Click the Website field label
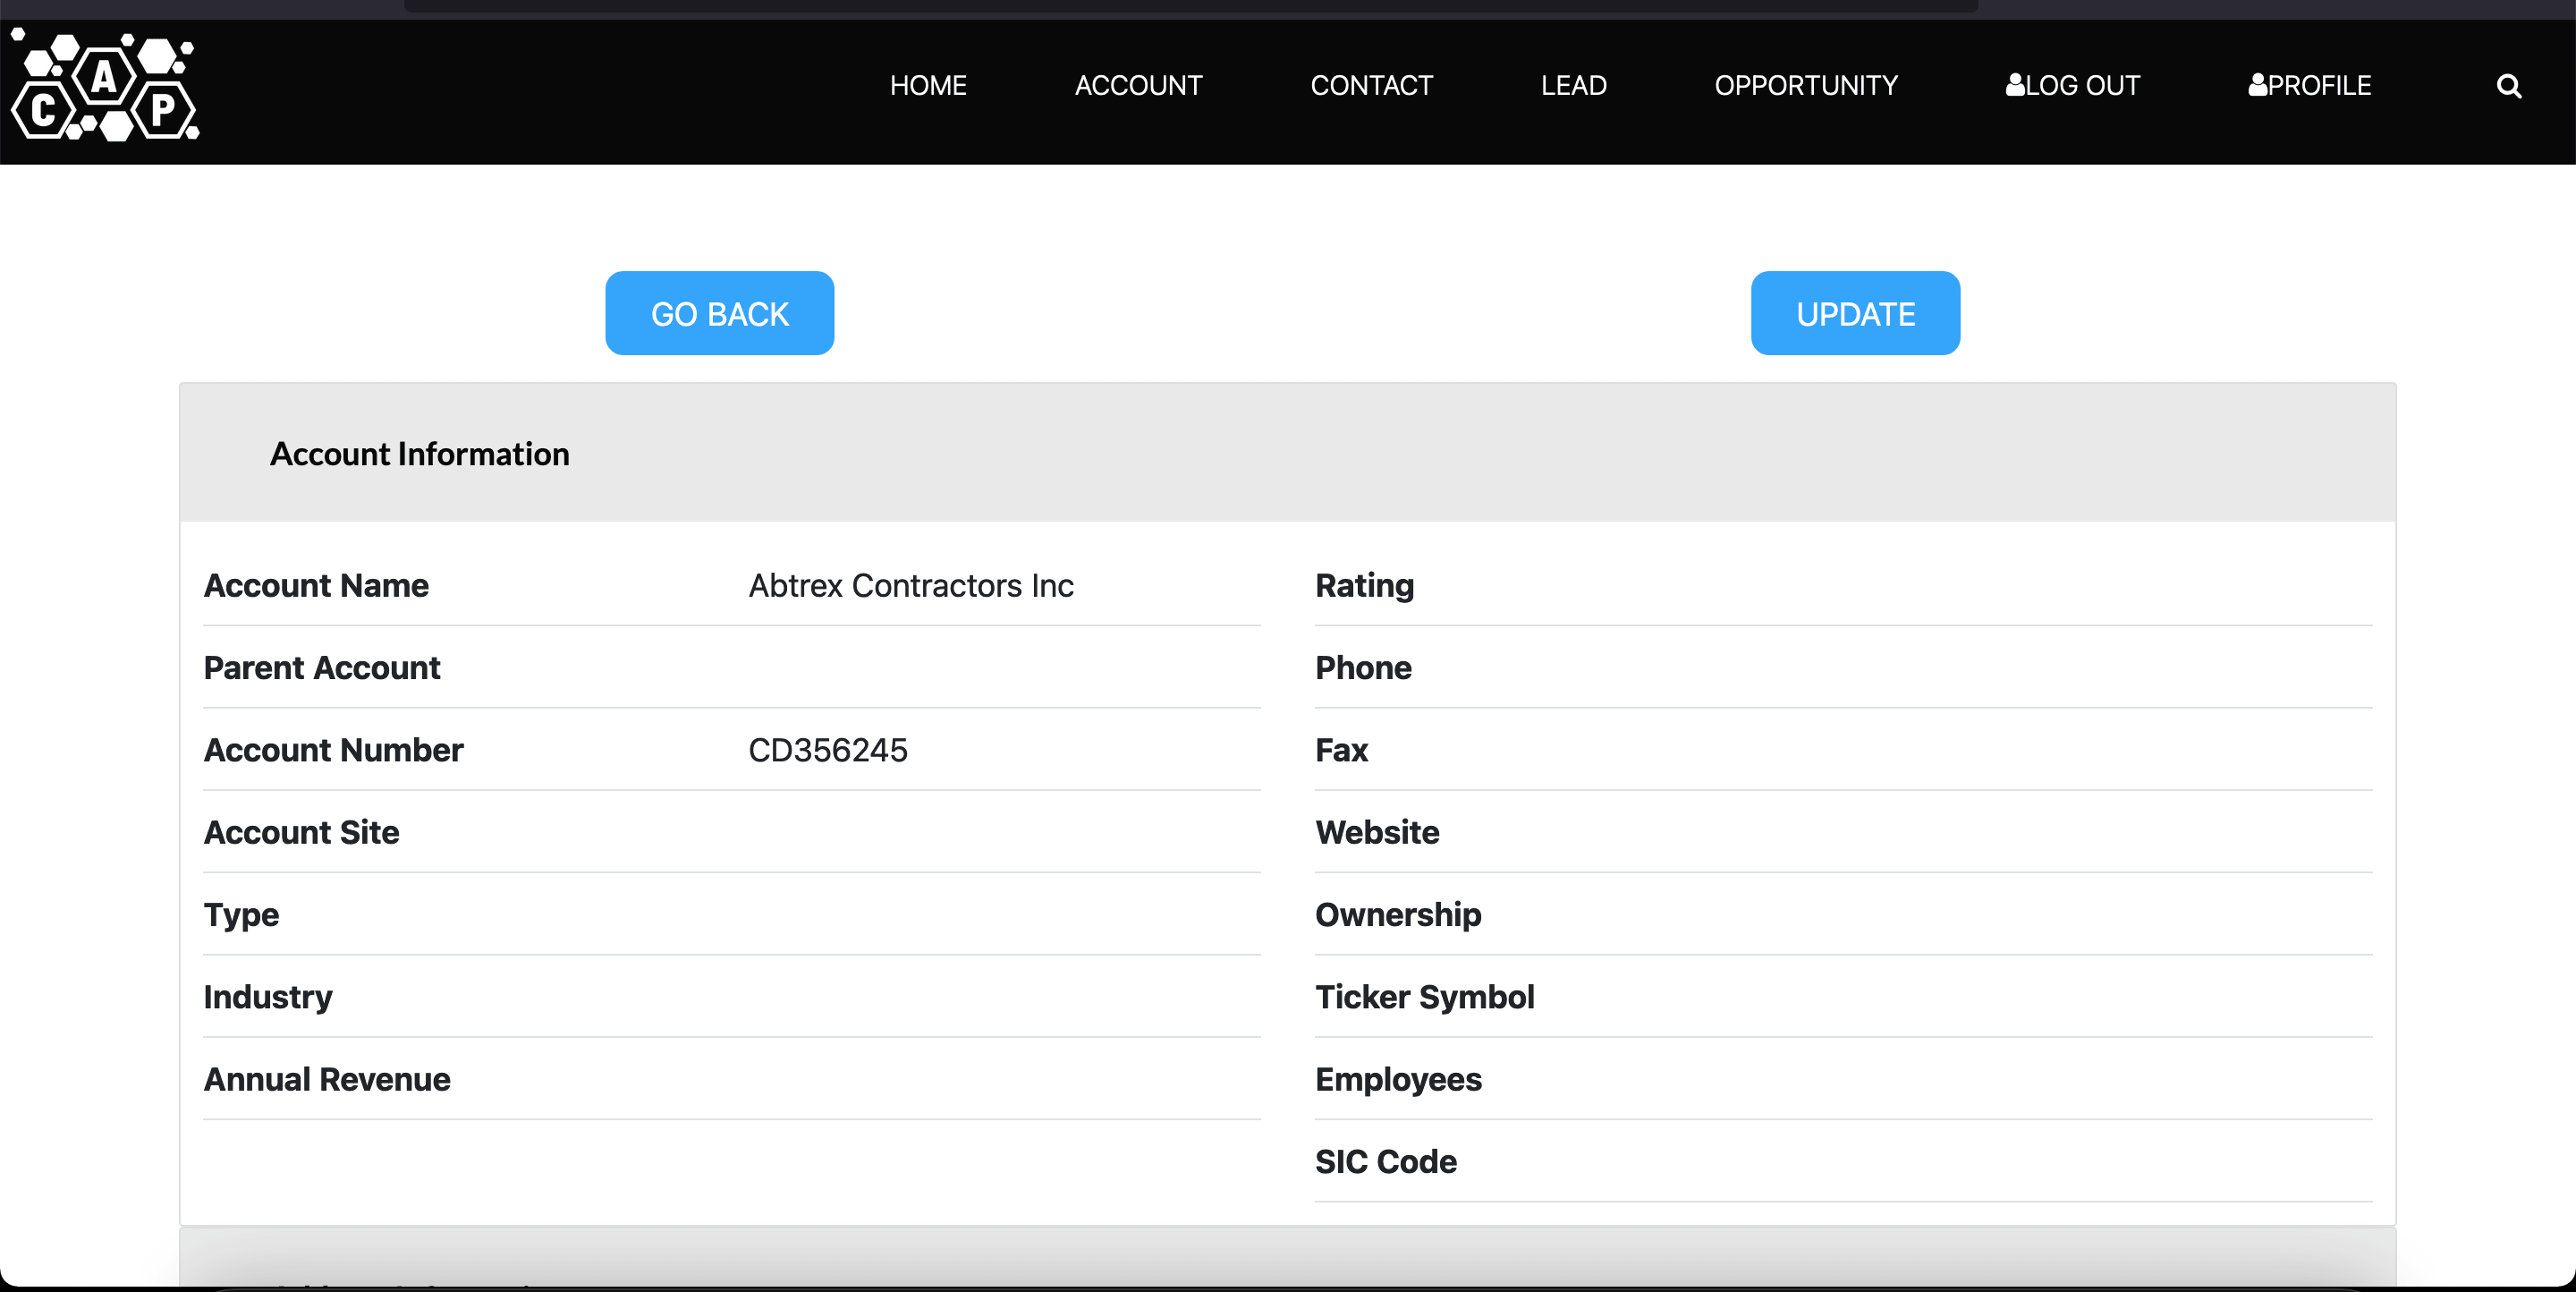The width and height of the screenshot is (2576, 1292). coord(1376,832)
